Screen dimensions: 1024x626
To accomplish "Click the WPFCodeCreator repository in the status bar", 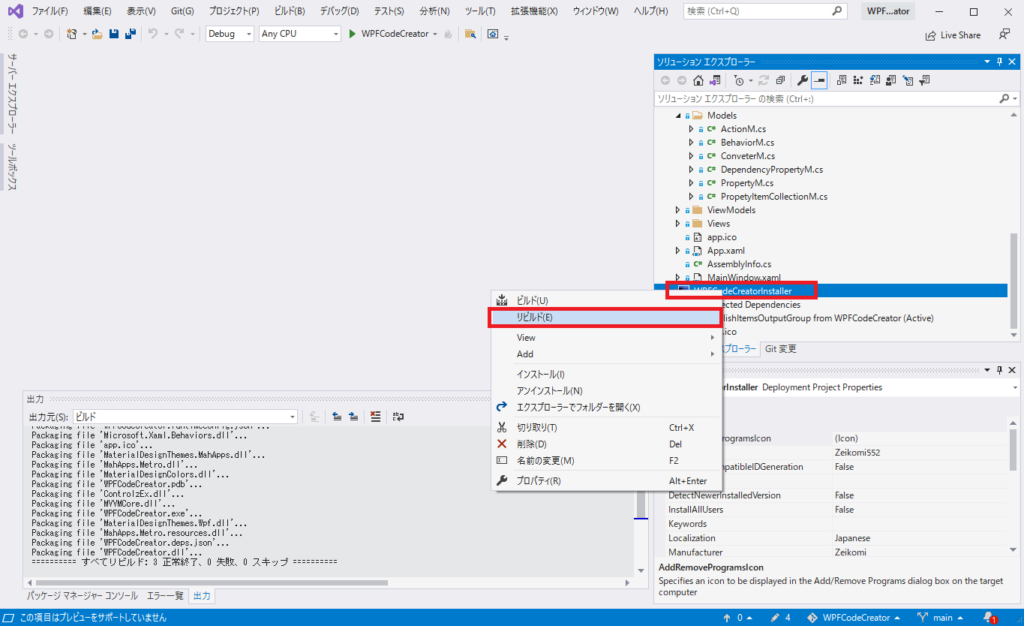I will coord(854,618).
